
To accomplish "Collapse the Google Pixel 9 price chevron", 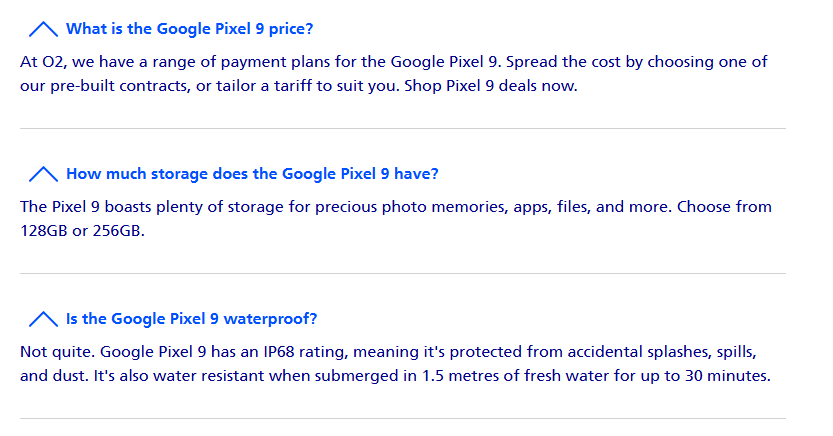I will pyautogui.click(x=44, y=29).
